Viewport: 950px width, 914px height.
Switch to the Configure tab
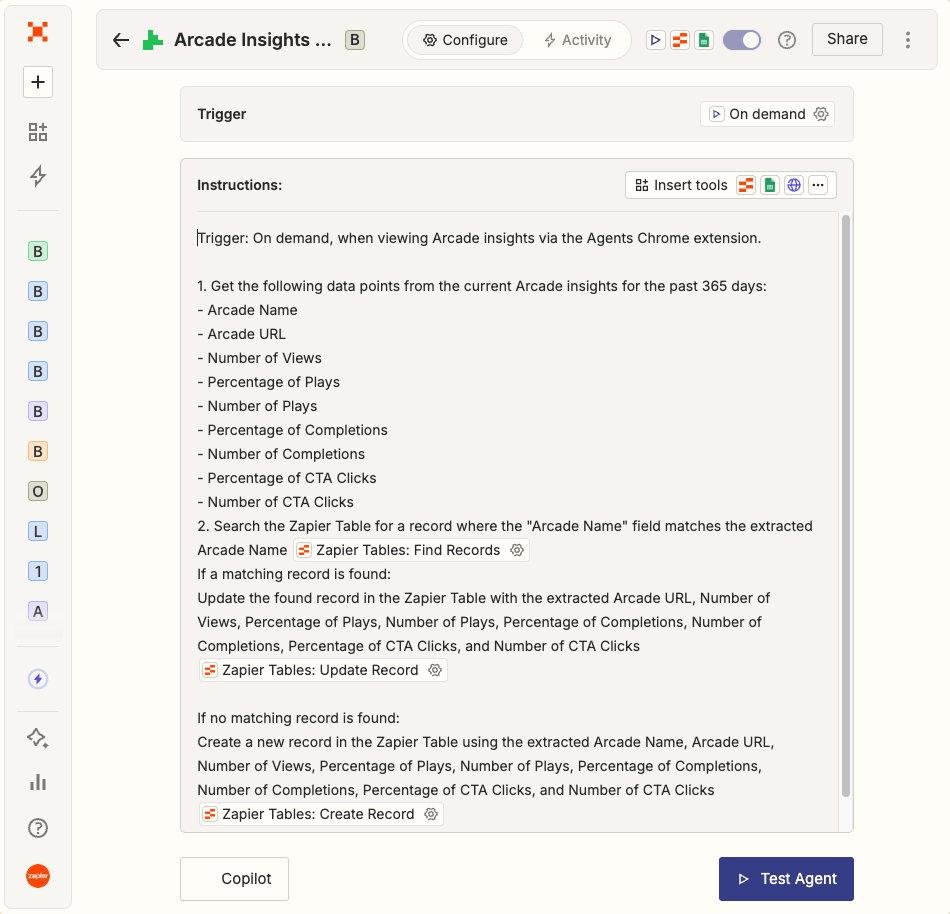465,40
